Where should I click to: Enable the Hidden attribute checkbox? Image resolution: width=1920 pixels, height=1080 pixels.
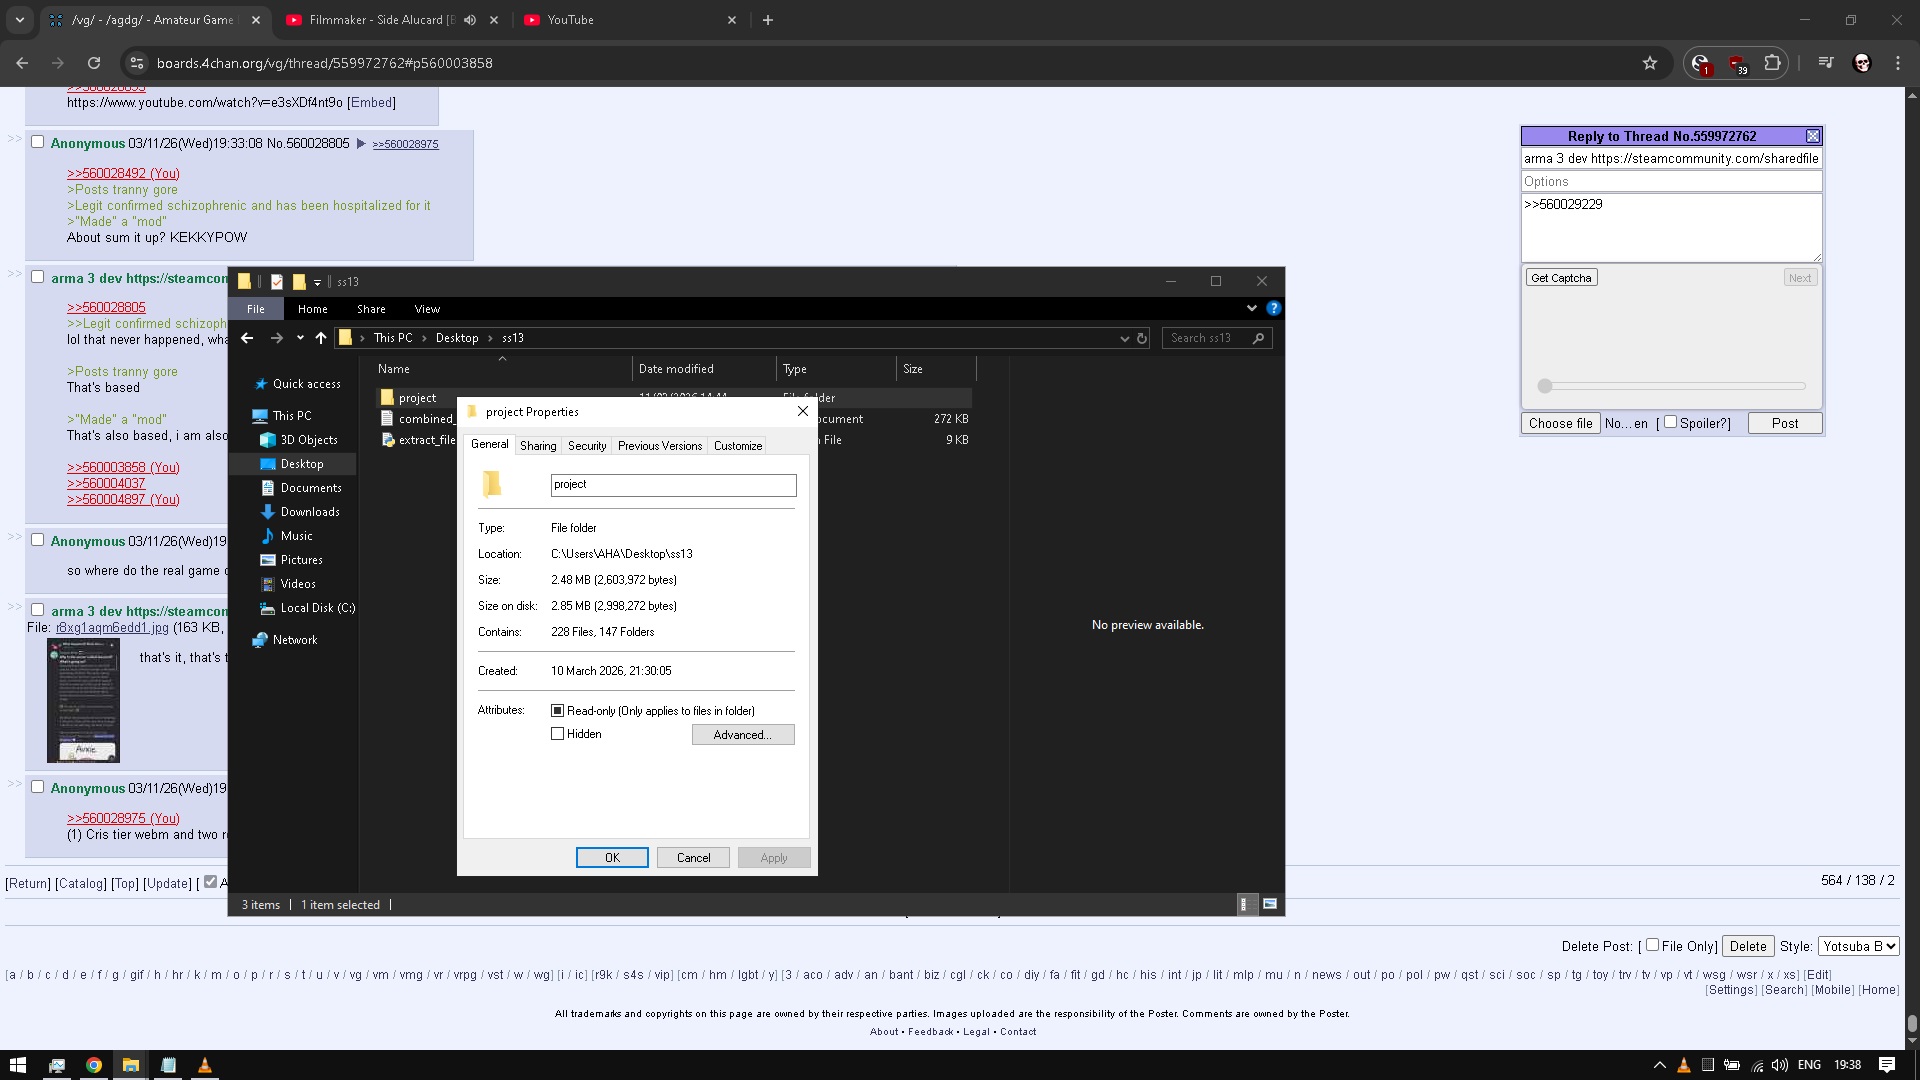pyautogui.click(x=558, y=734)
